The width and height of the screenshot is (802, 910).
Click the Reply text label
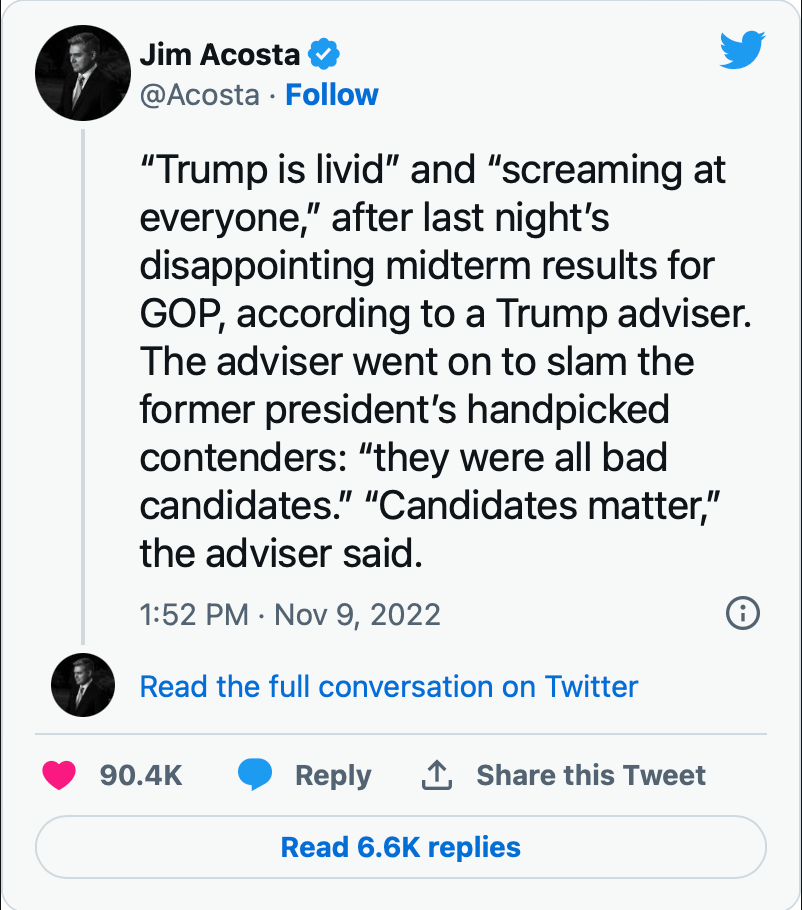coord(333,775)
